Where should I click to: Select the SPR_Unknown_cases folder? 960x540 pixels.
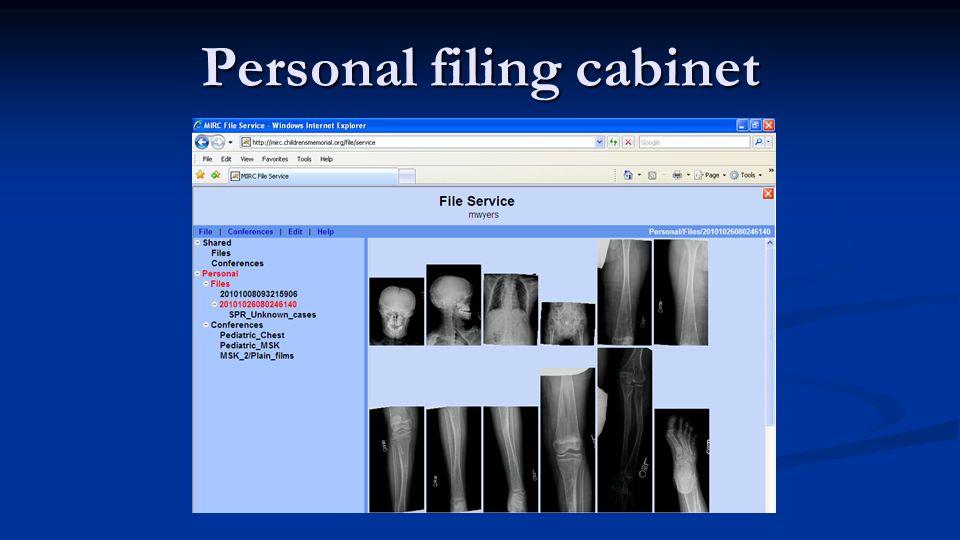[272, 315]
